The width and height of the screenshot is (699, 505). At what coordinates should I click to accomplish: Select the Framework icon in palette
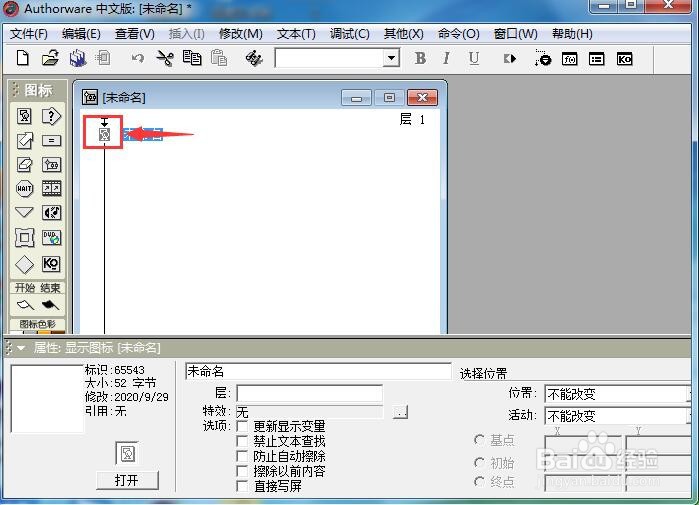[x=25, y=238]
